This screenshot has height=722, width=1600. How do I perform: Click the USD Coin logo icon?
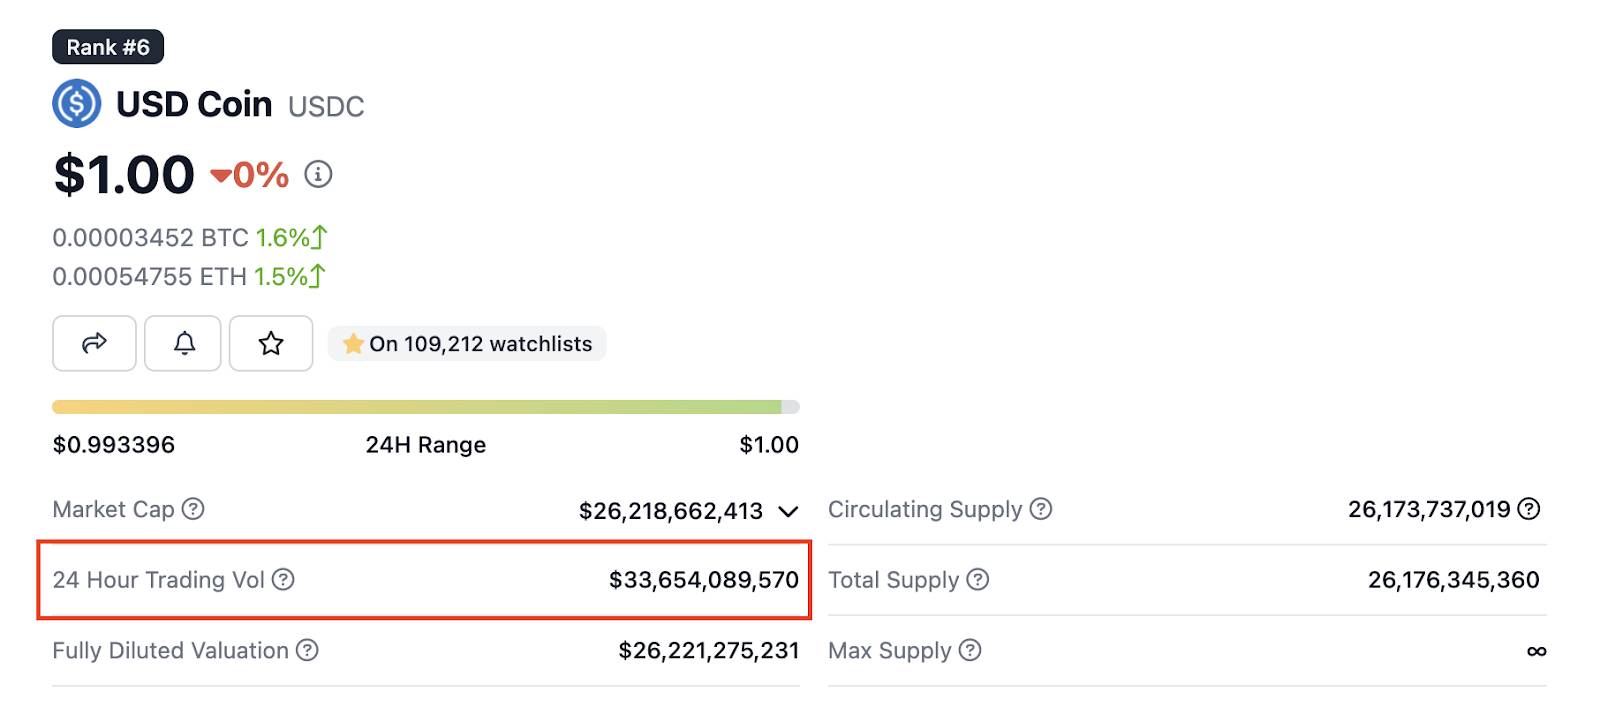(x=76, y=103)
